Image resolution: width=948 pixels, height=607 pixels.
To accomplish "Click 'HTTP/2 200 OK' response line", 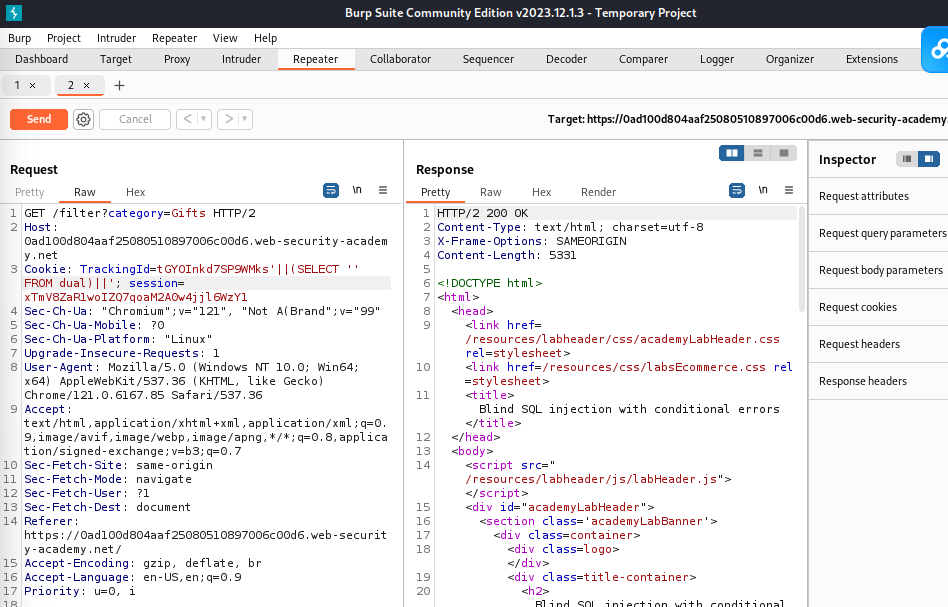I will tap(482, 213).
